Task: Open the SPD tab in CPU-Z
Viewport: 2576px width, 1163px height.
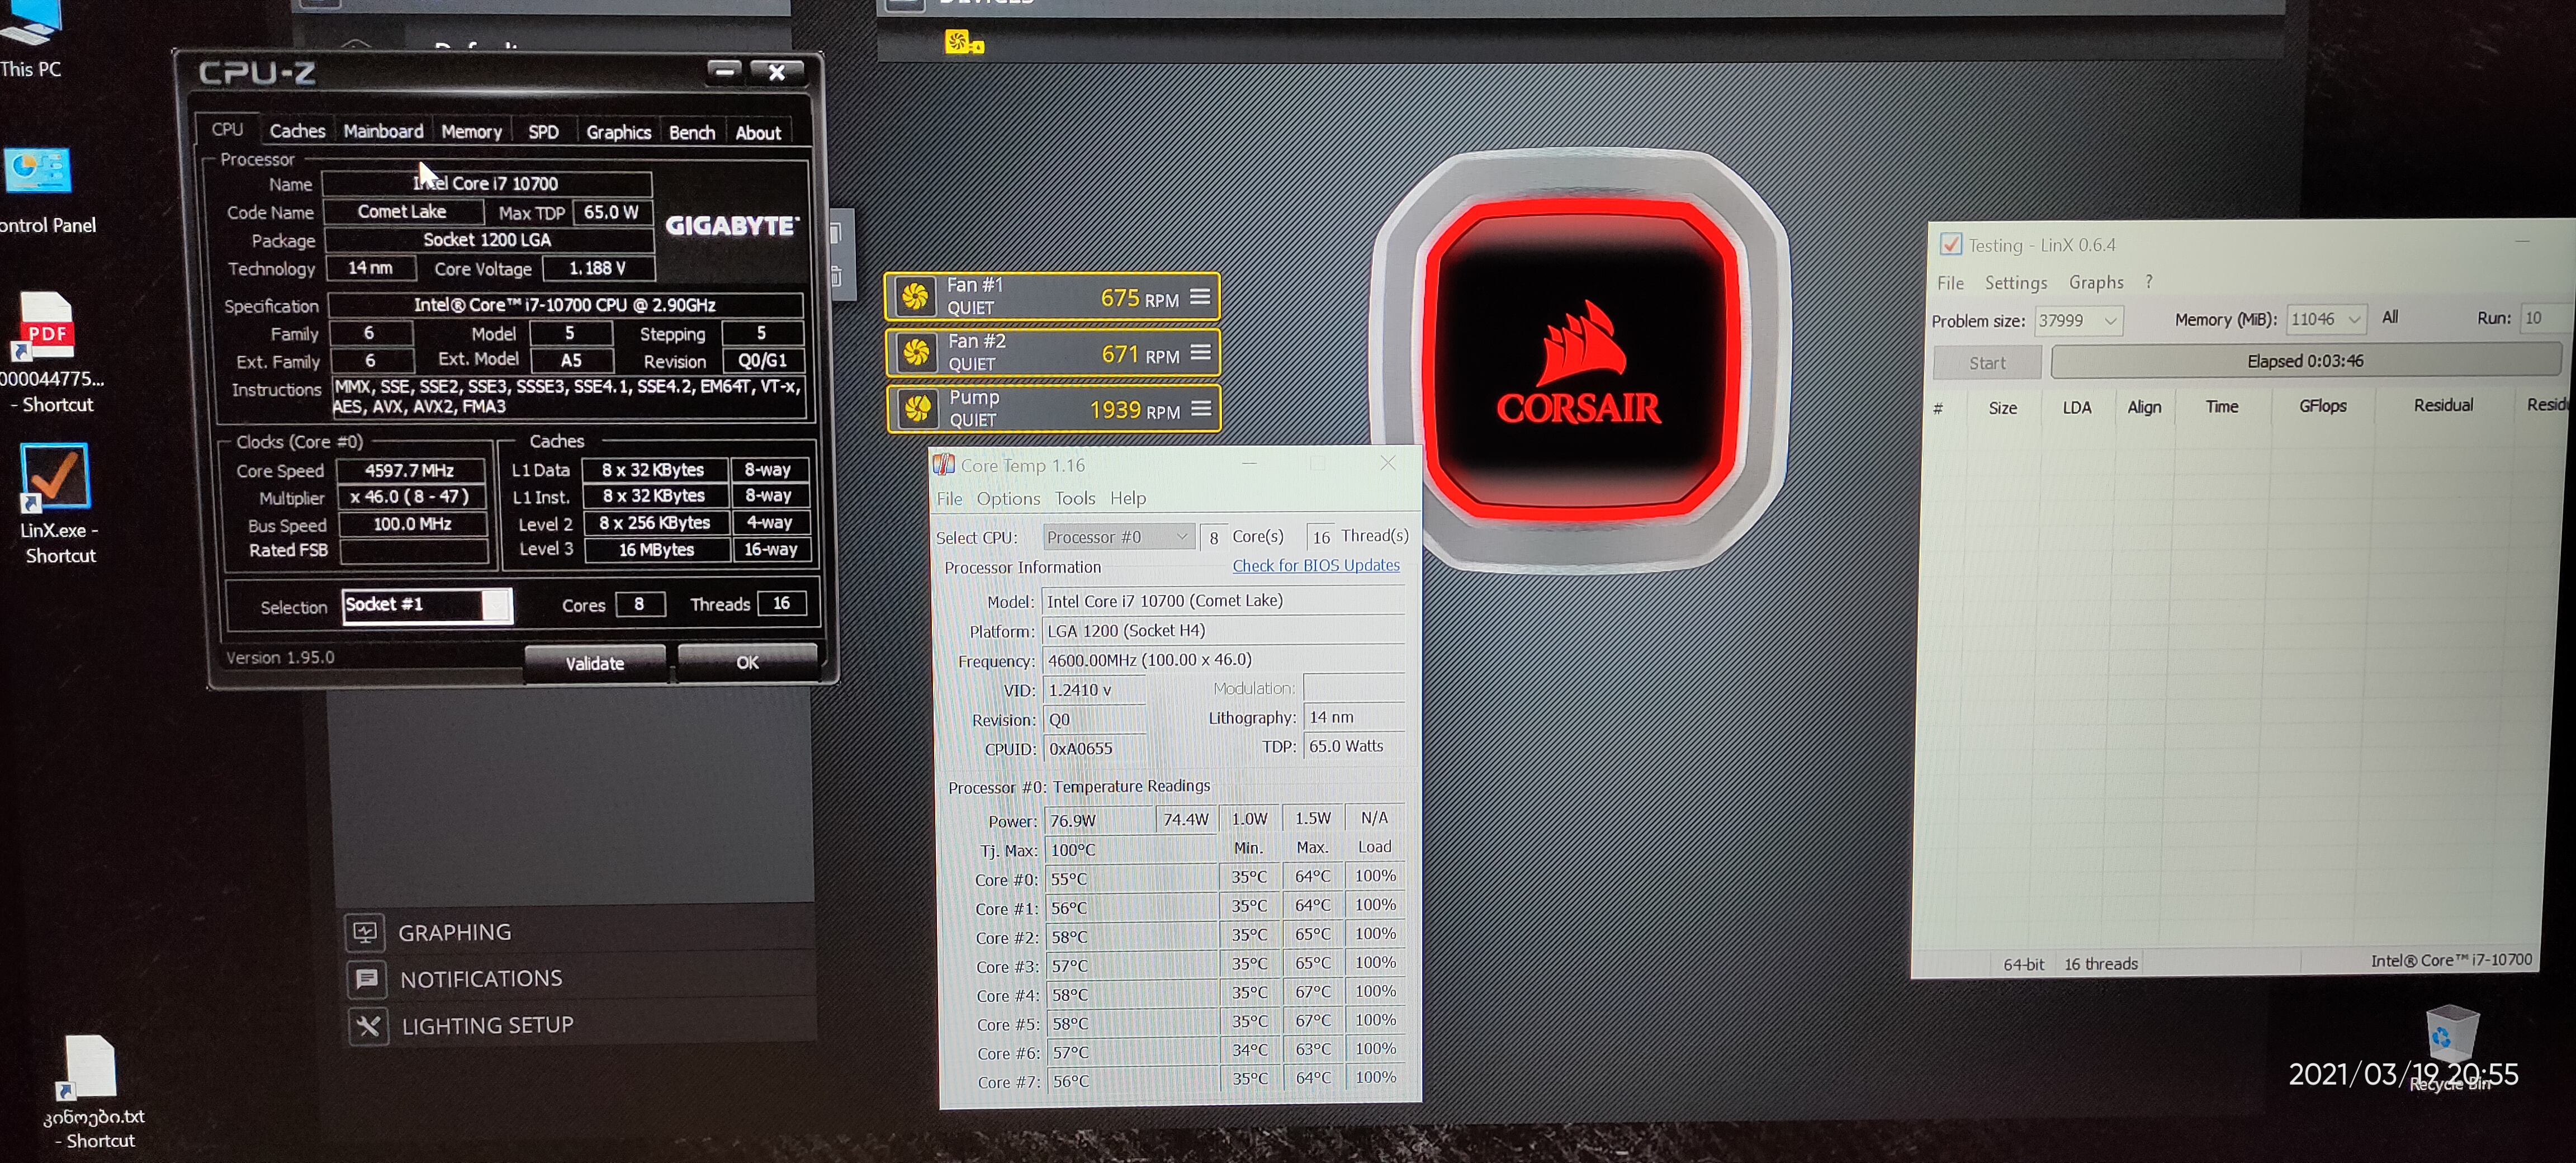Action: pyautogui.click(x=543, y=132)
